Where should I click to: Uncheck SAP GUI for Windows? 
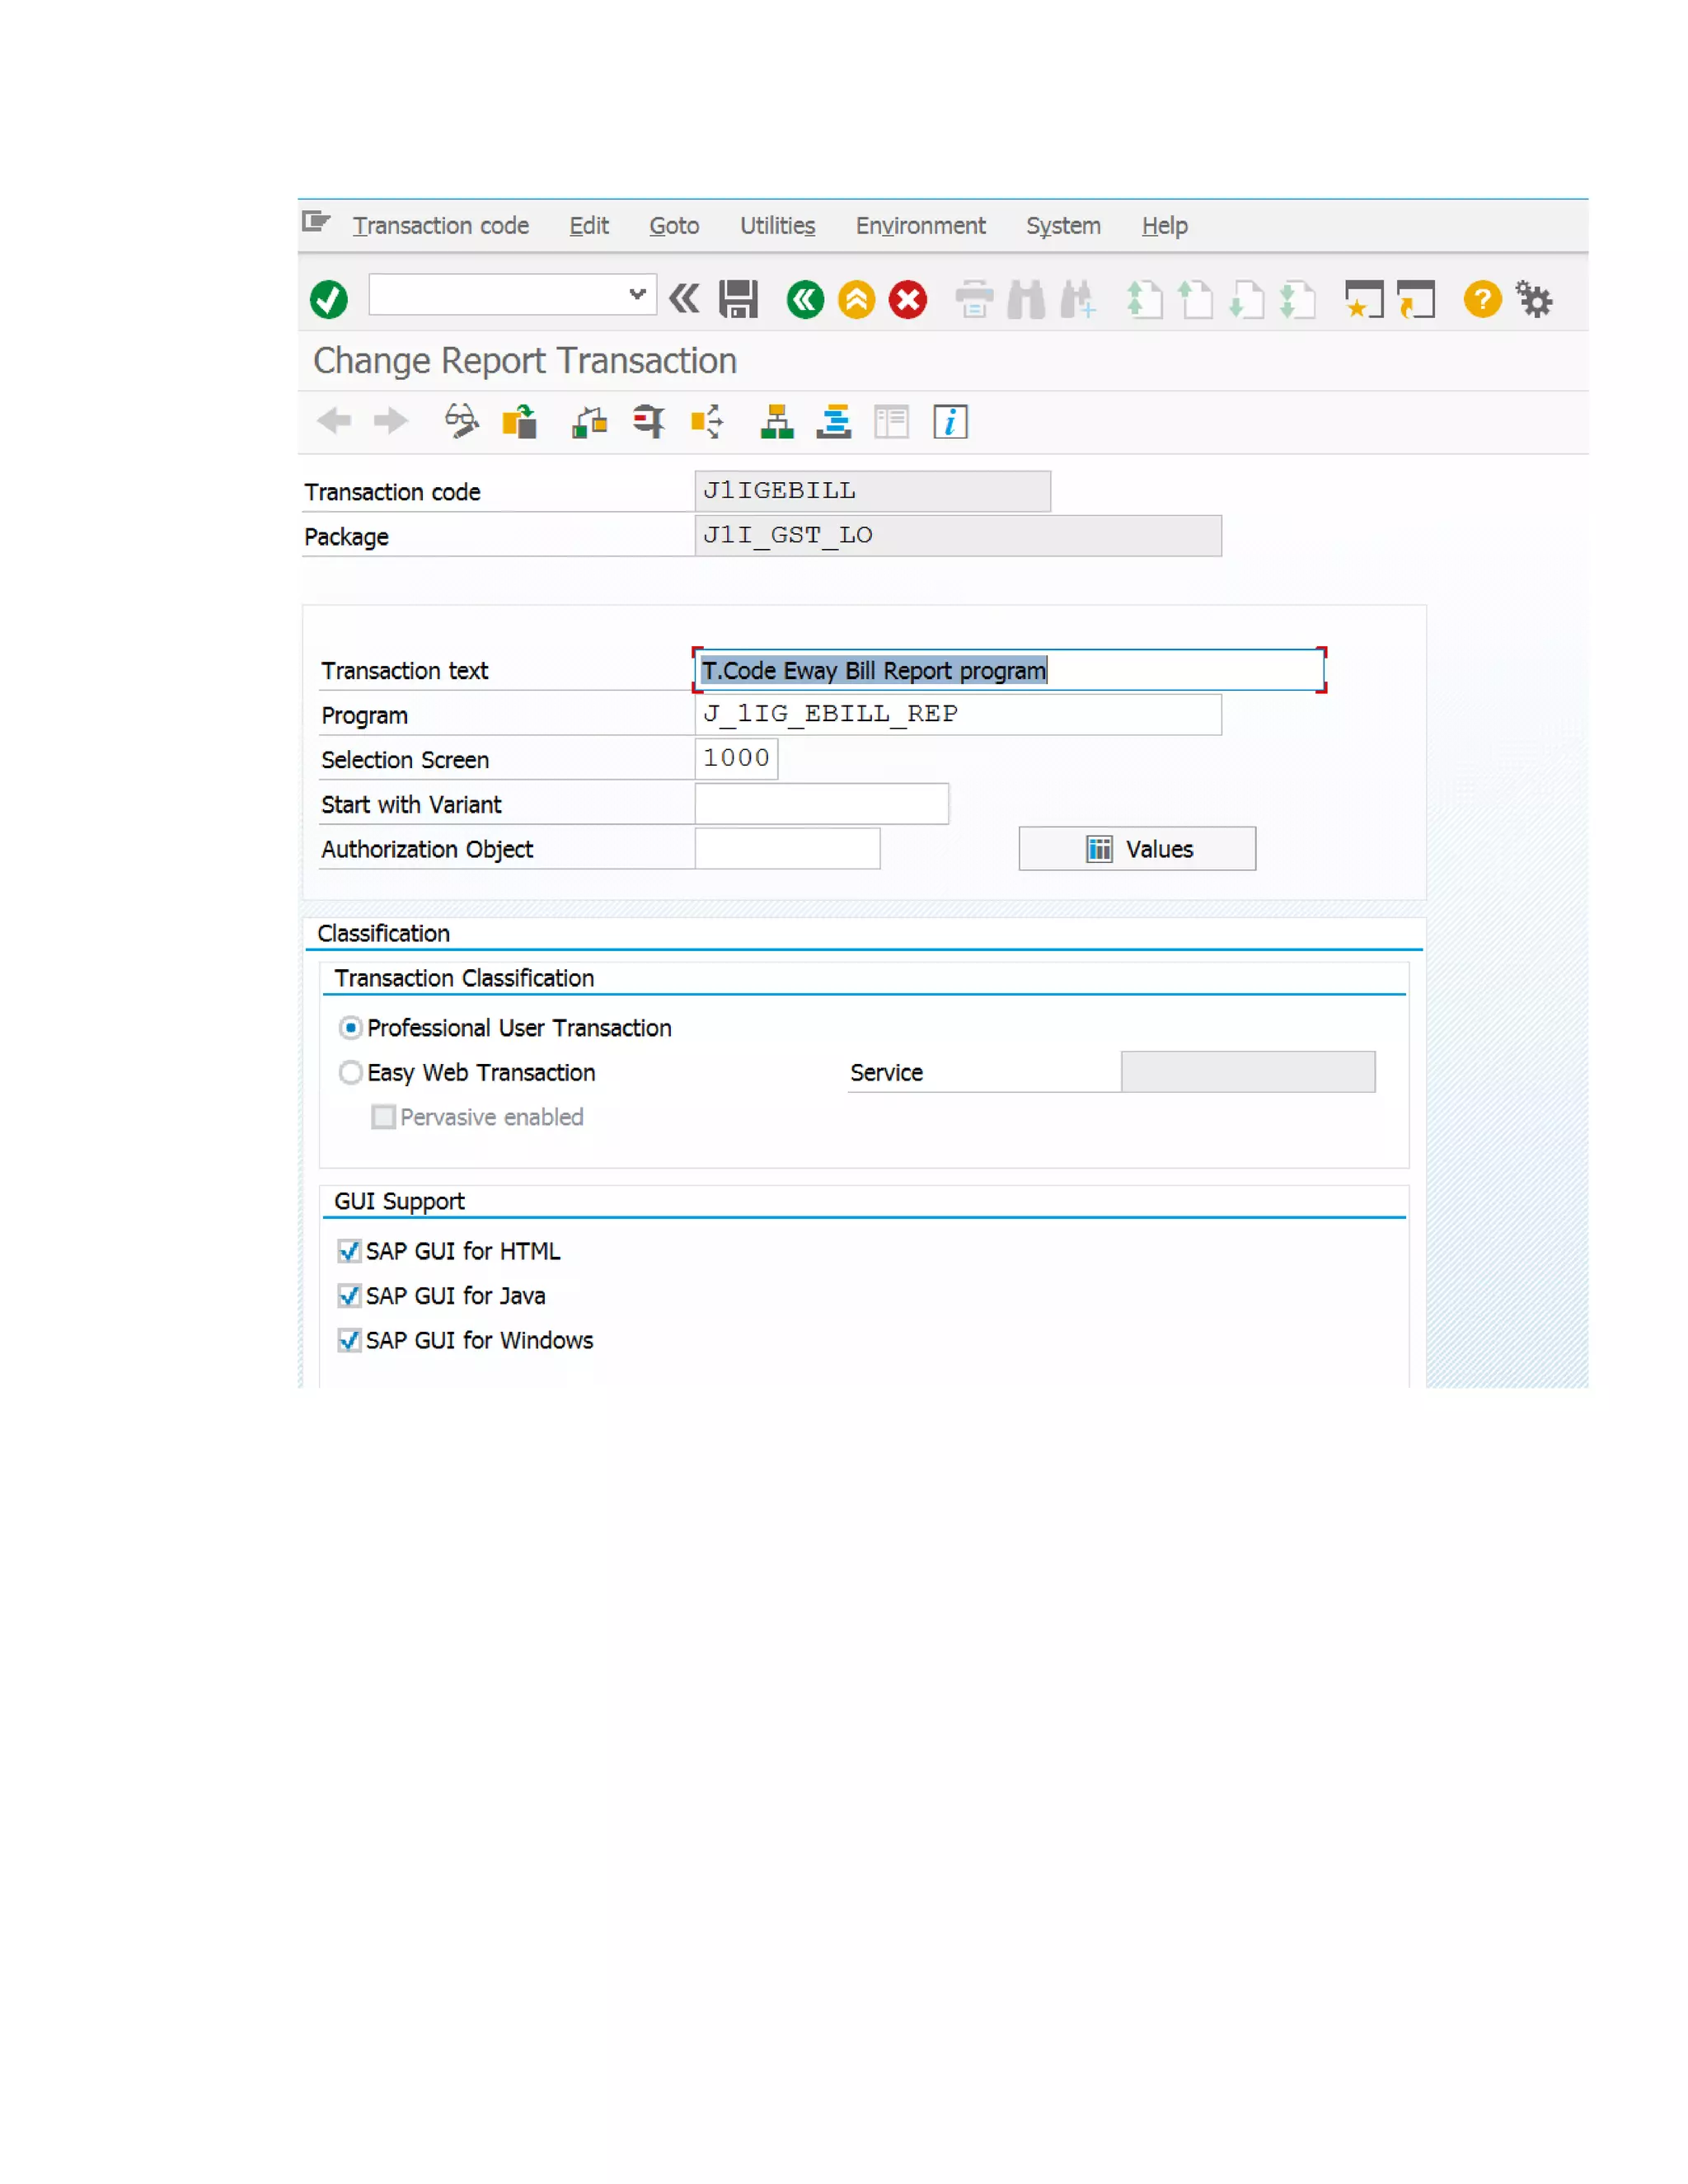[x=349, y=1340]
